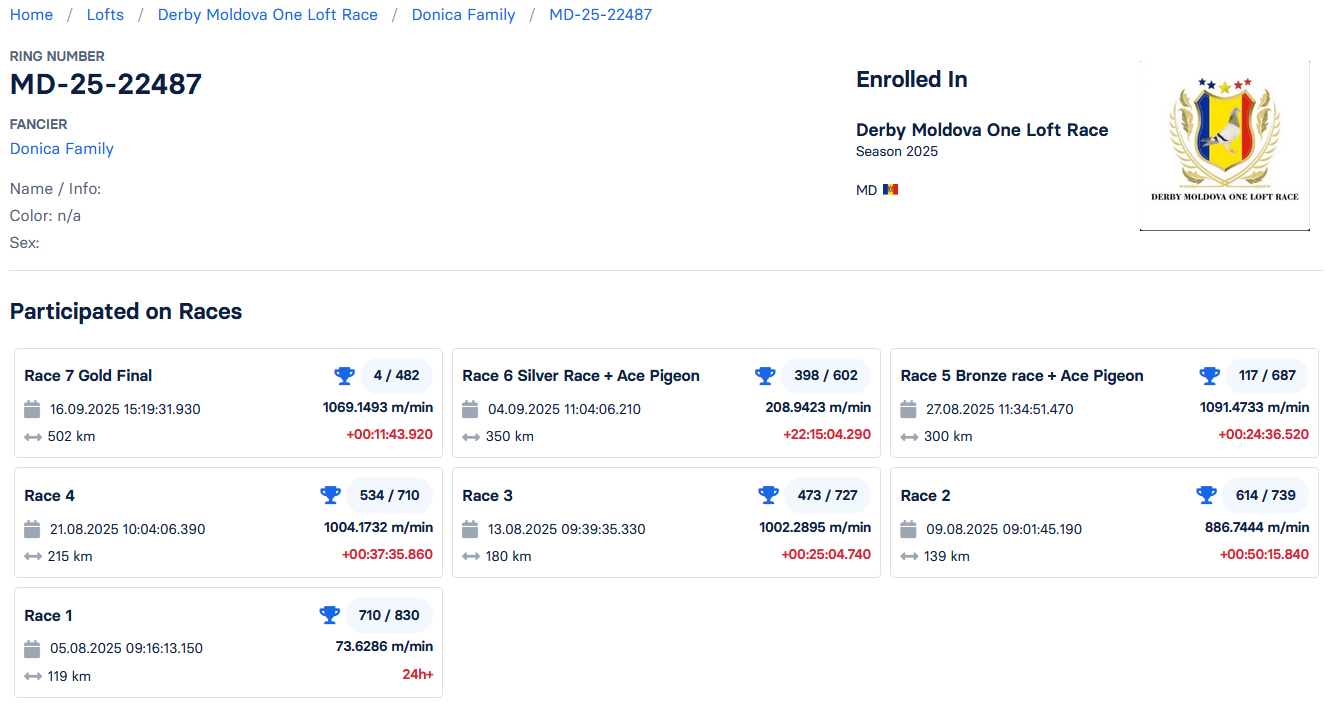Click the 4 / 482 ranking badge

[x=396, y=376]
